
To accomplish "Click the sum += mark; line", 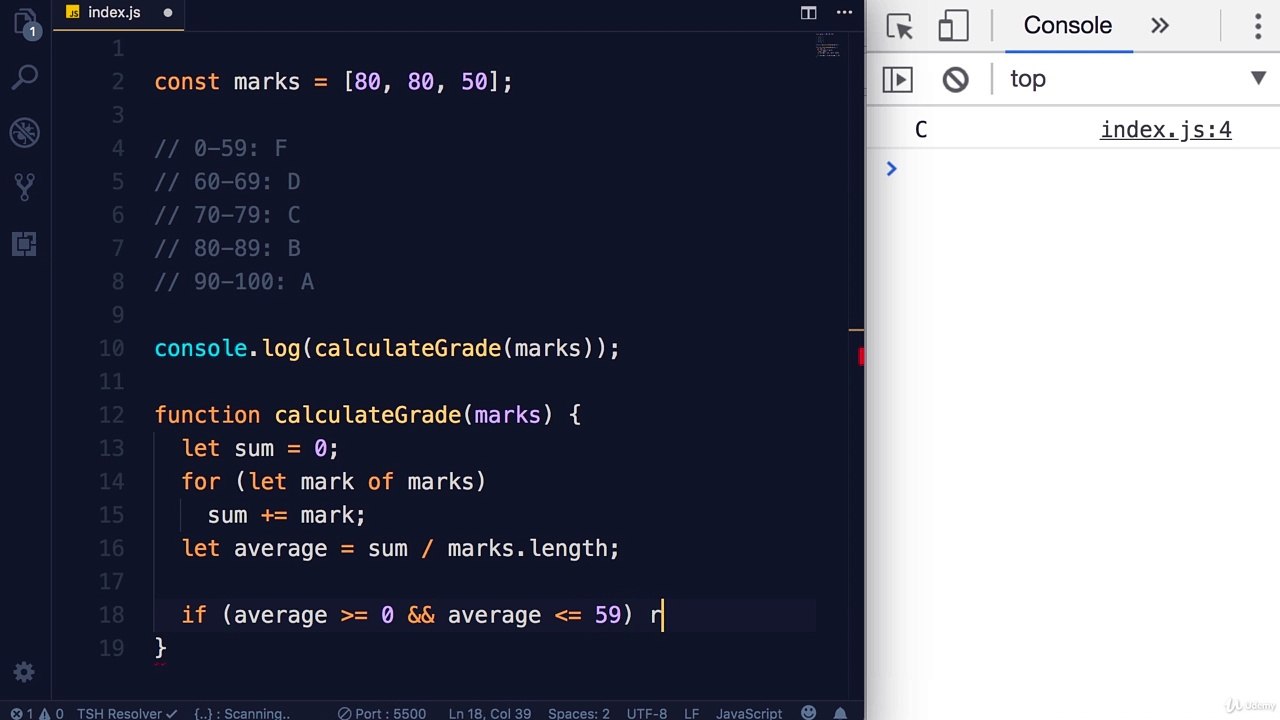I will click(x=287, y=515).
